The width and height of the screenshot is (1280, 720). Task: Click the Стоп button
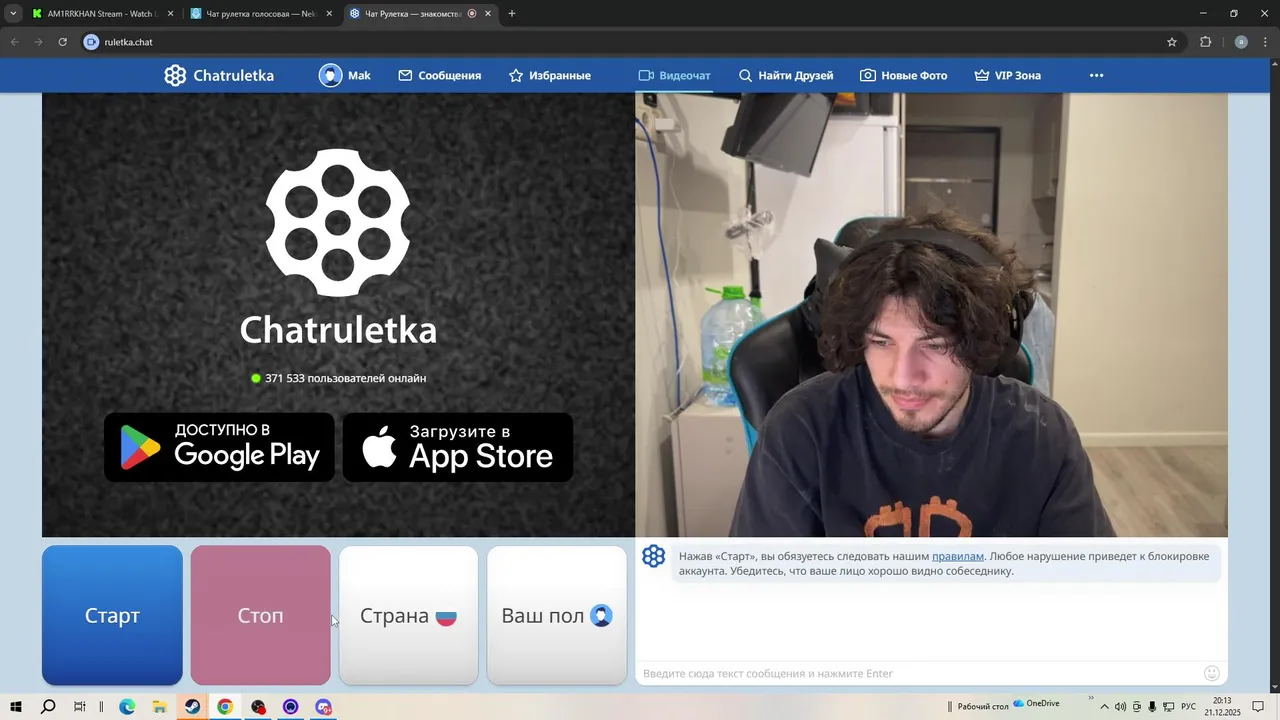[260, 615]
